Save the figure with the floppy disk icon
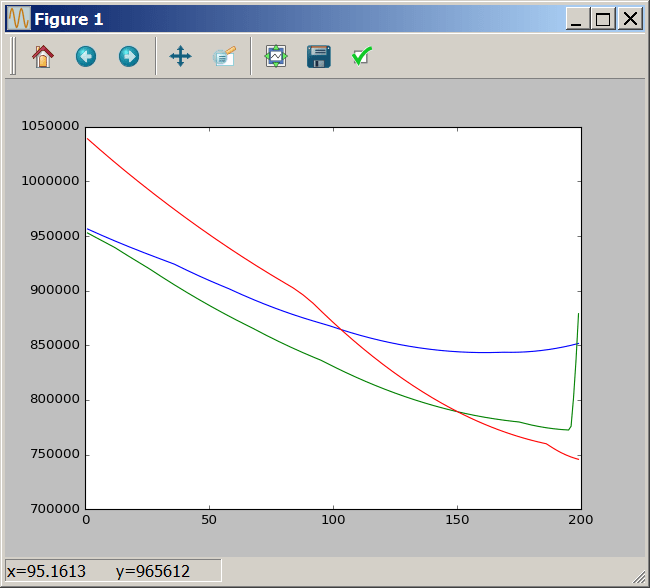The height and width of the screenshot is (588, 650). [319, 56]
